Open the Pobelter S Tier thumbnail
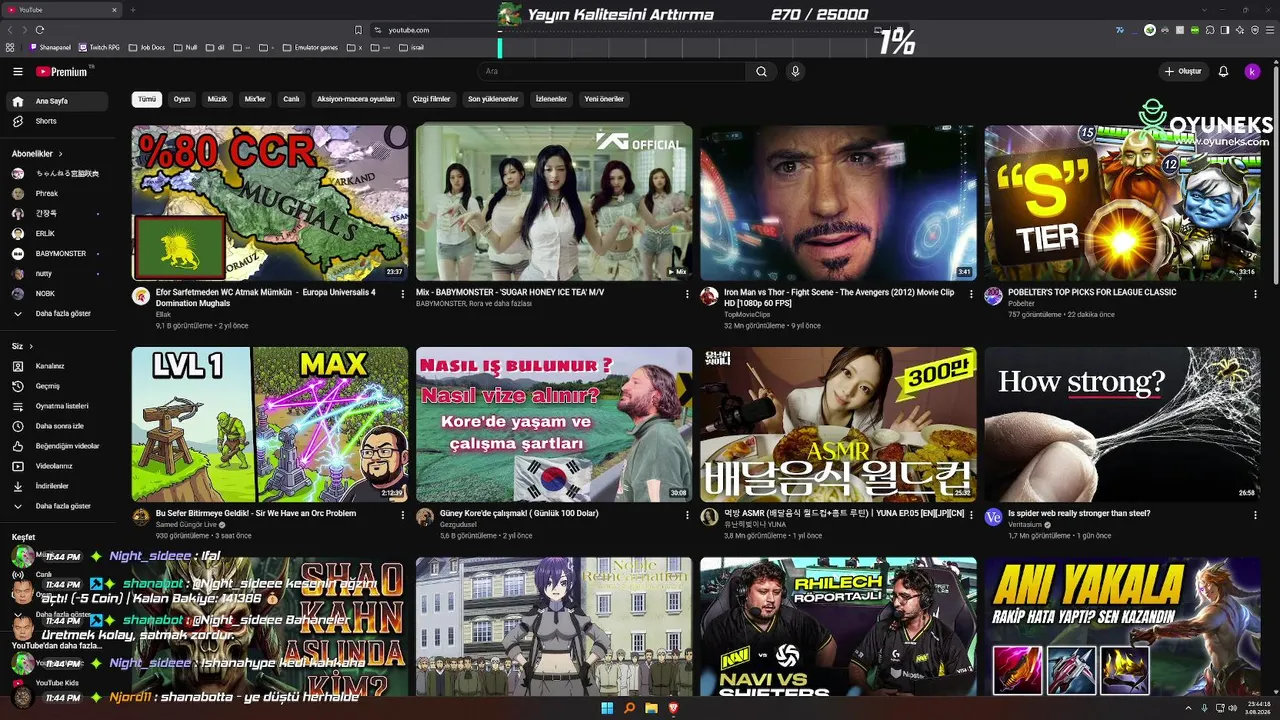The image size is (1280, 720). tap(1122, 202)
